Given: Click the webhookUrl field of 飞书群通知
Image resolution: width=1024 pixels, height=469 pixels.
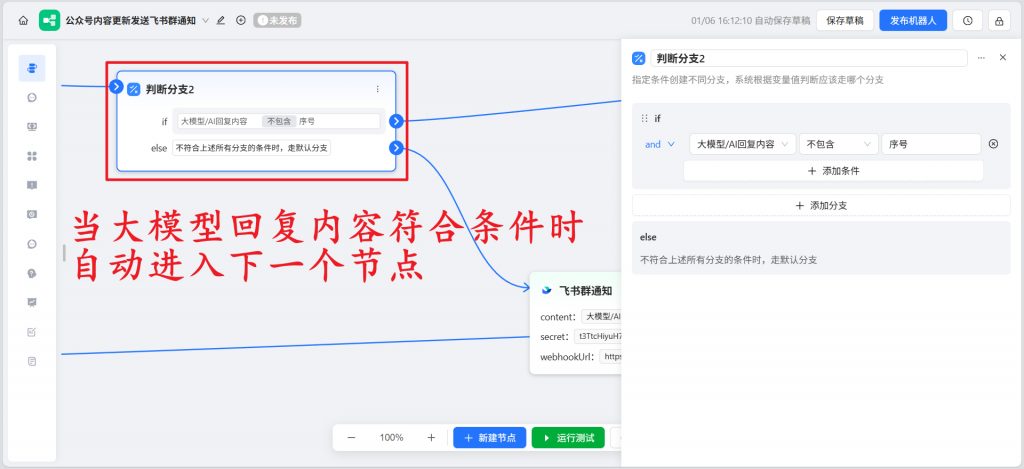Looking at the screenshot, I should coord(610,357).
